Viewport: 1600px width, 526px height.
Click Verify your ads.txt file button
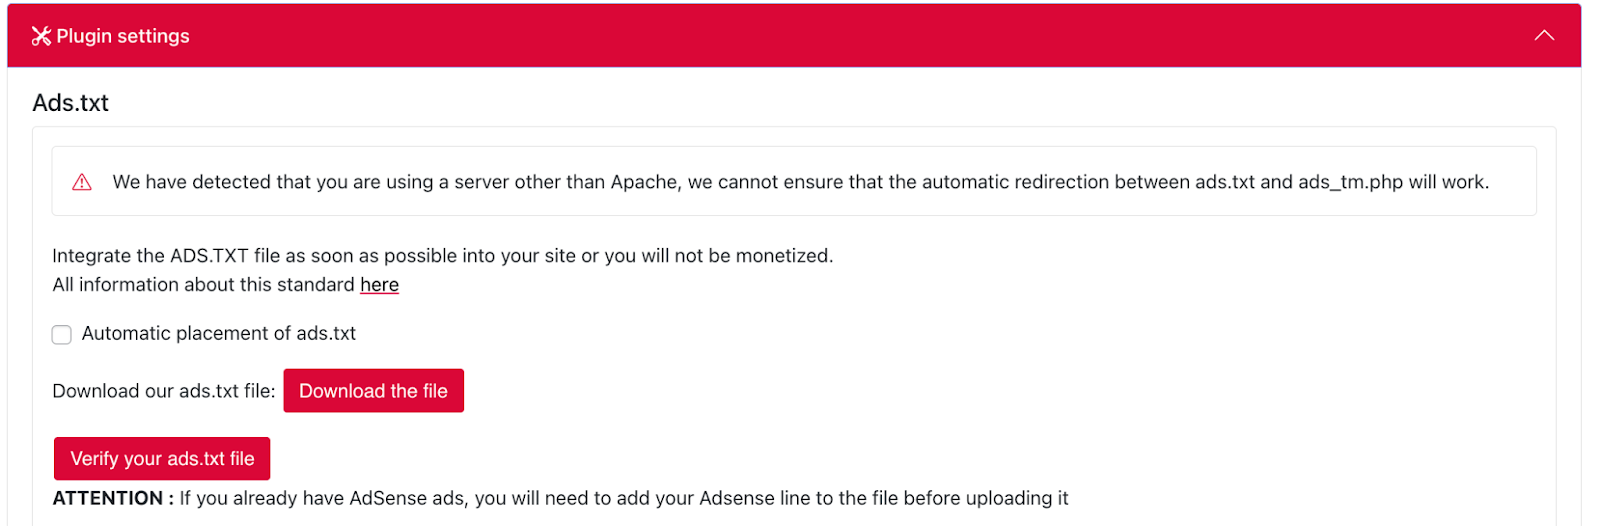162,459
